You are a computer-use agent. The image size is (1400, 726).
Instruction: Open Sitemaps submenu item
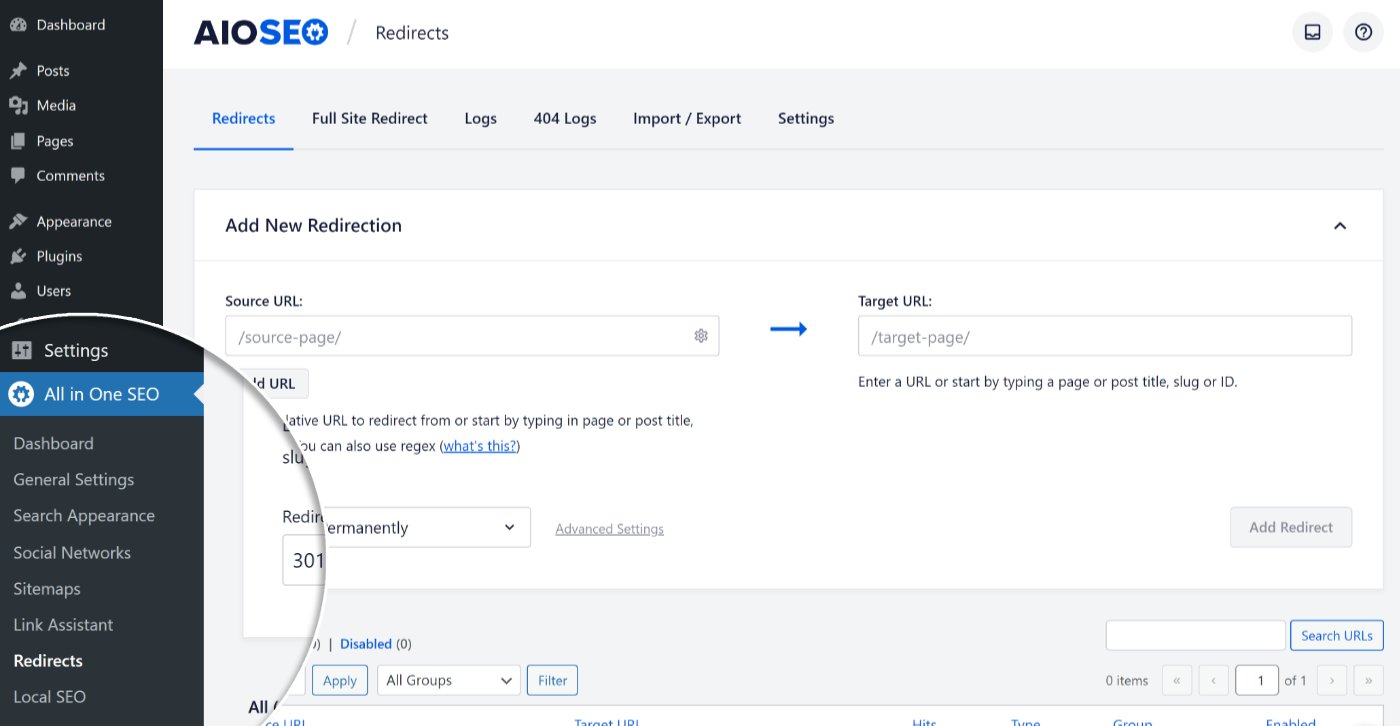pyautogui.click(x=47, y=589)
